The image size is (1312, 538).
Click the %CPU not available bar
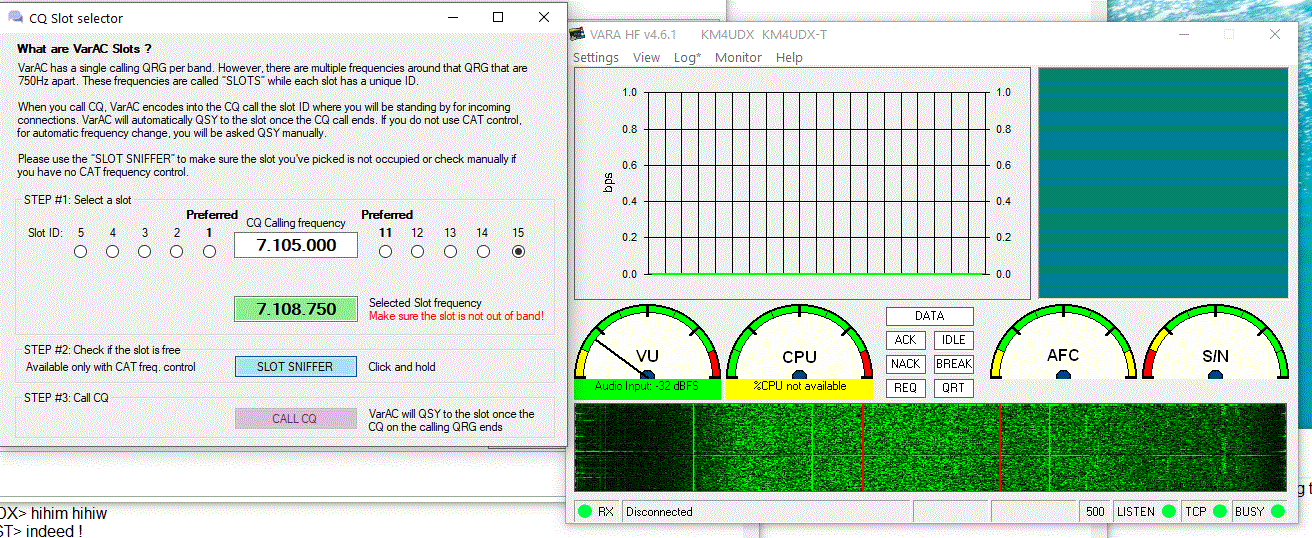coord(799,389)
